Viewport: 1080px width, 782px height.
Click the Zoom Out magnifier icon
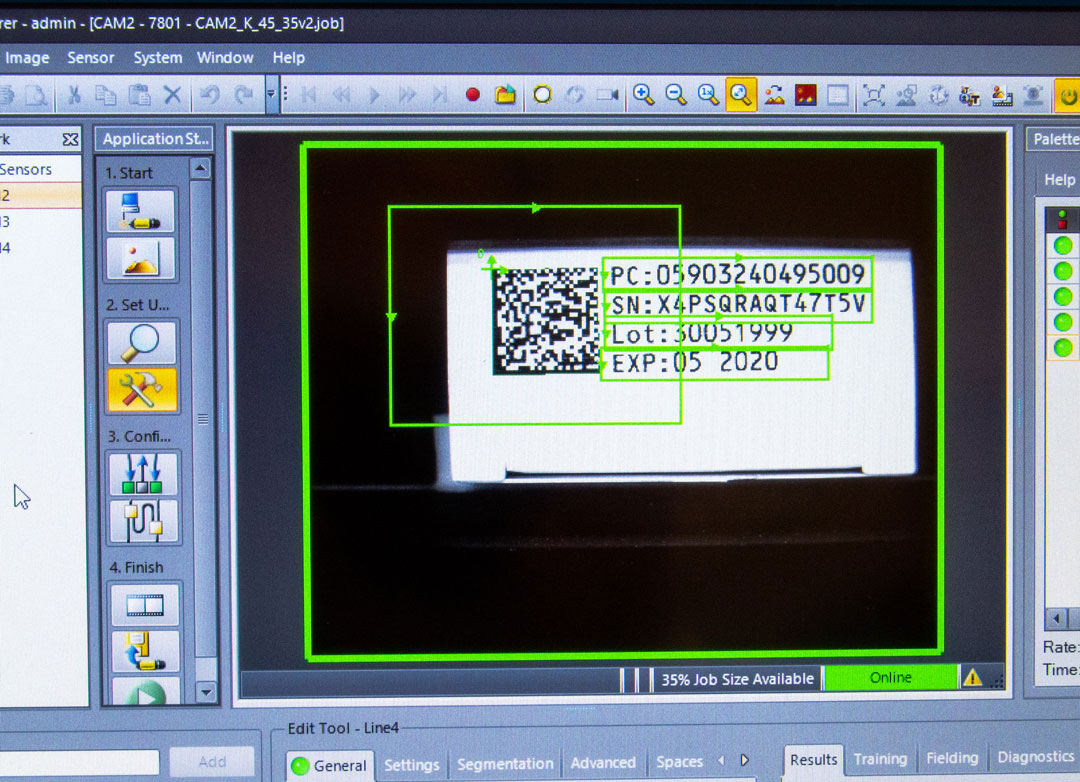676,94
